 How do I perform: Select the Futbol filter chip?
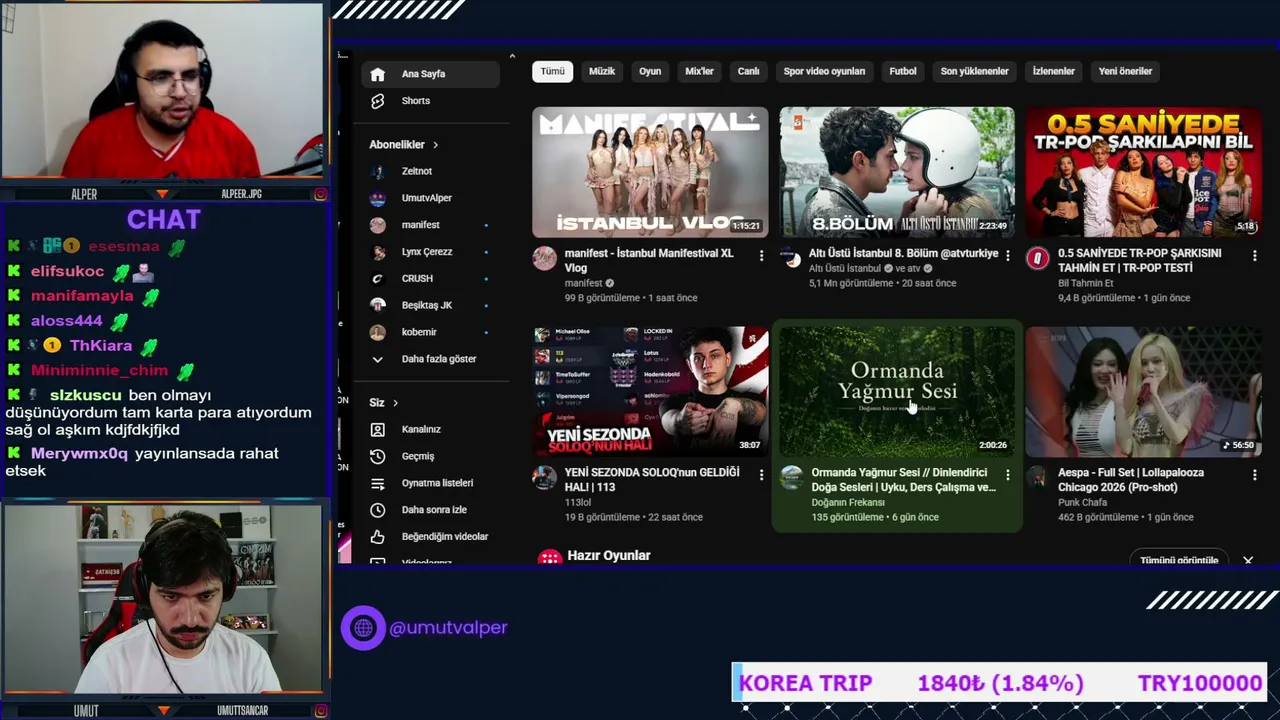(903, 71)
